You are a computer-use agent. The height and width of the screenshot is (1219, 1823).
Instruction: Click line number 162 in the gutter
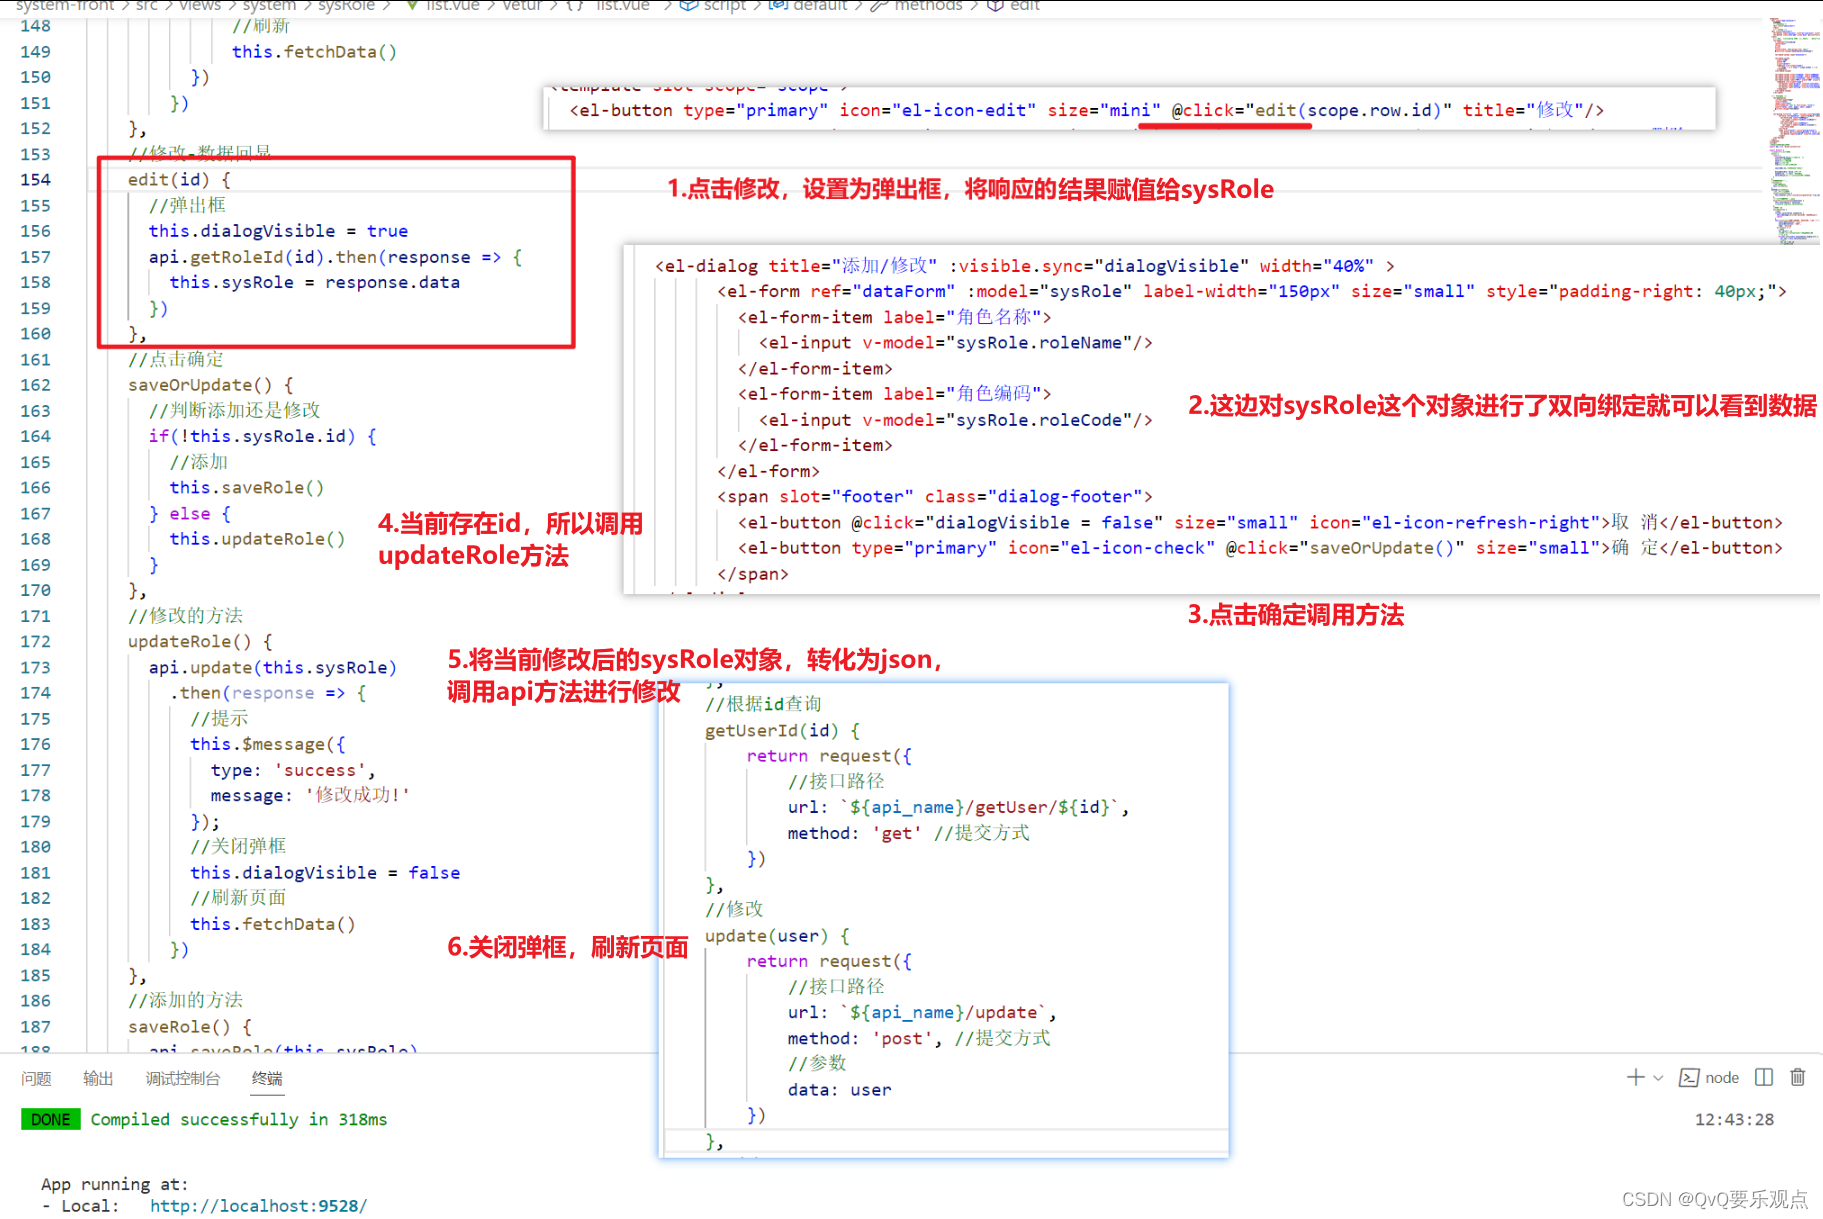pos(35,385)
